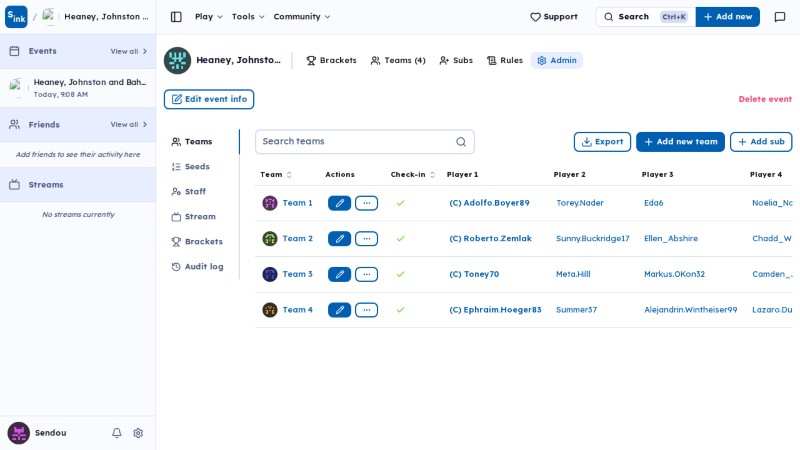
Task: Click the Friends people icon
Action: pyautogui.click(x=14, y=124)
